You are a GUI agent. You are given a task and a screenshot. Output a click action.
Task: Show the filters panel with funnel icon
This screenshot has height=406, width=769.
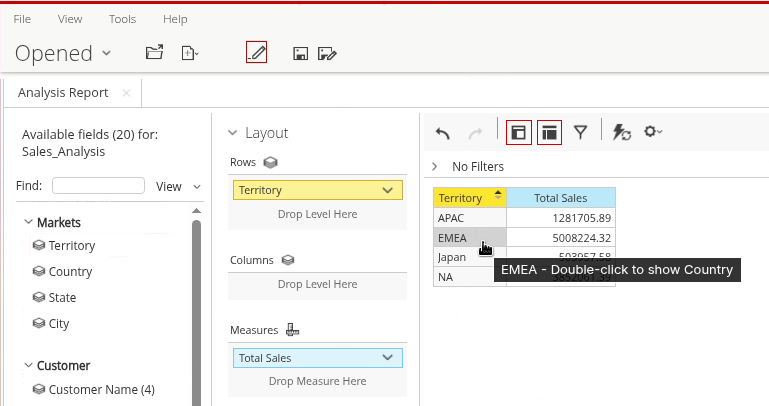(580, 132)
